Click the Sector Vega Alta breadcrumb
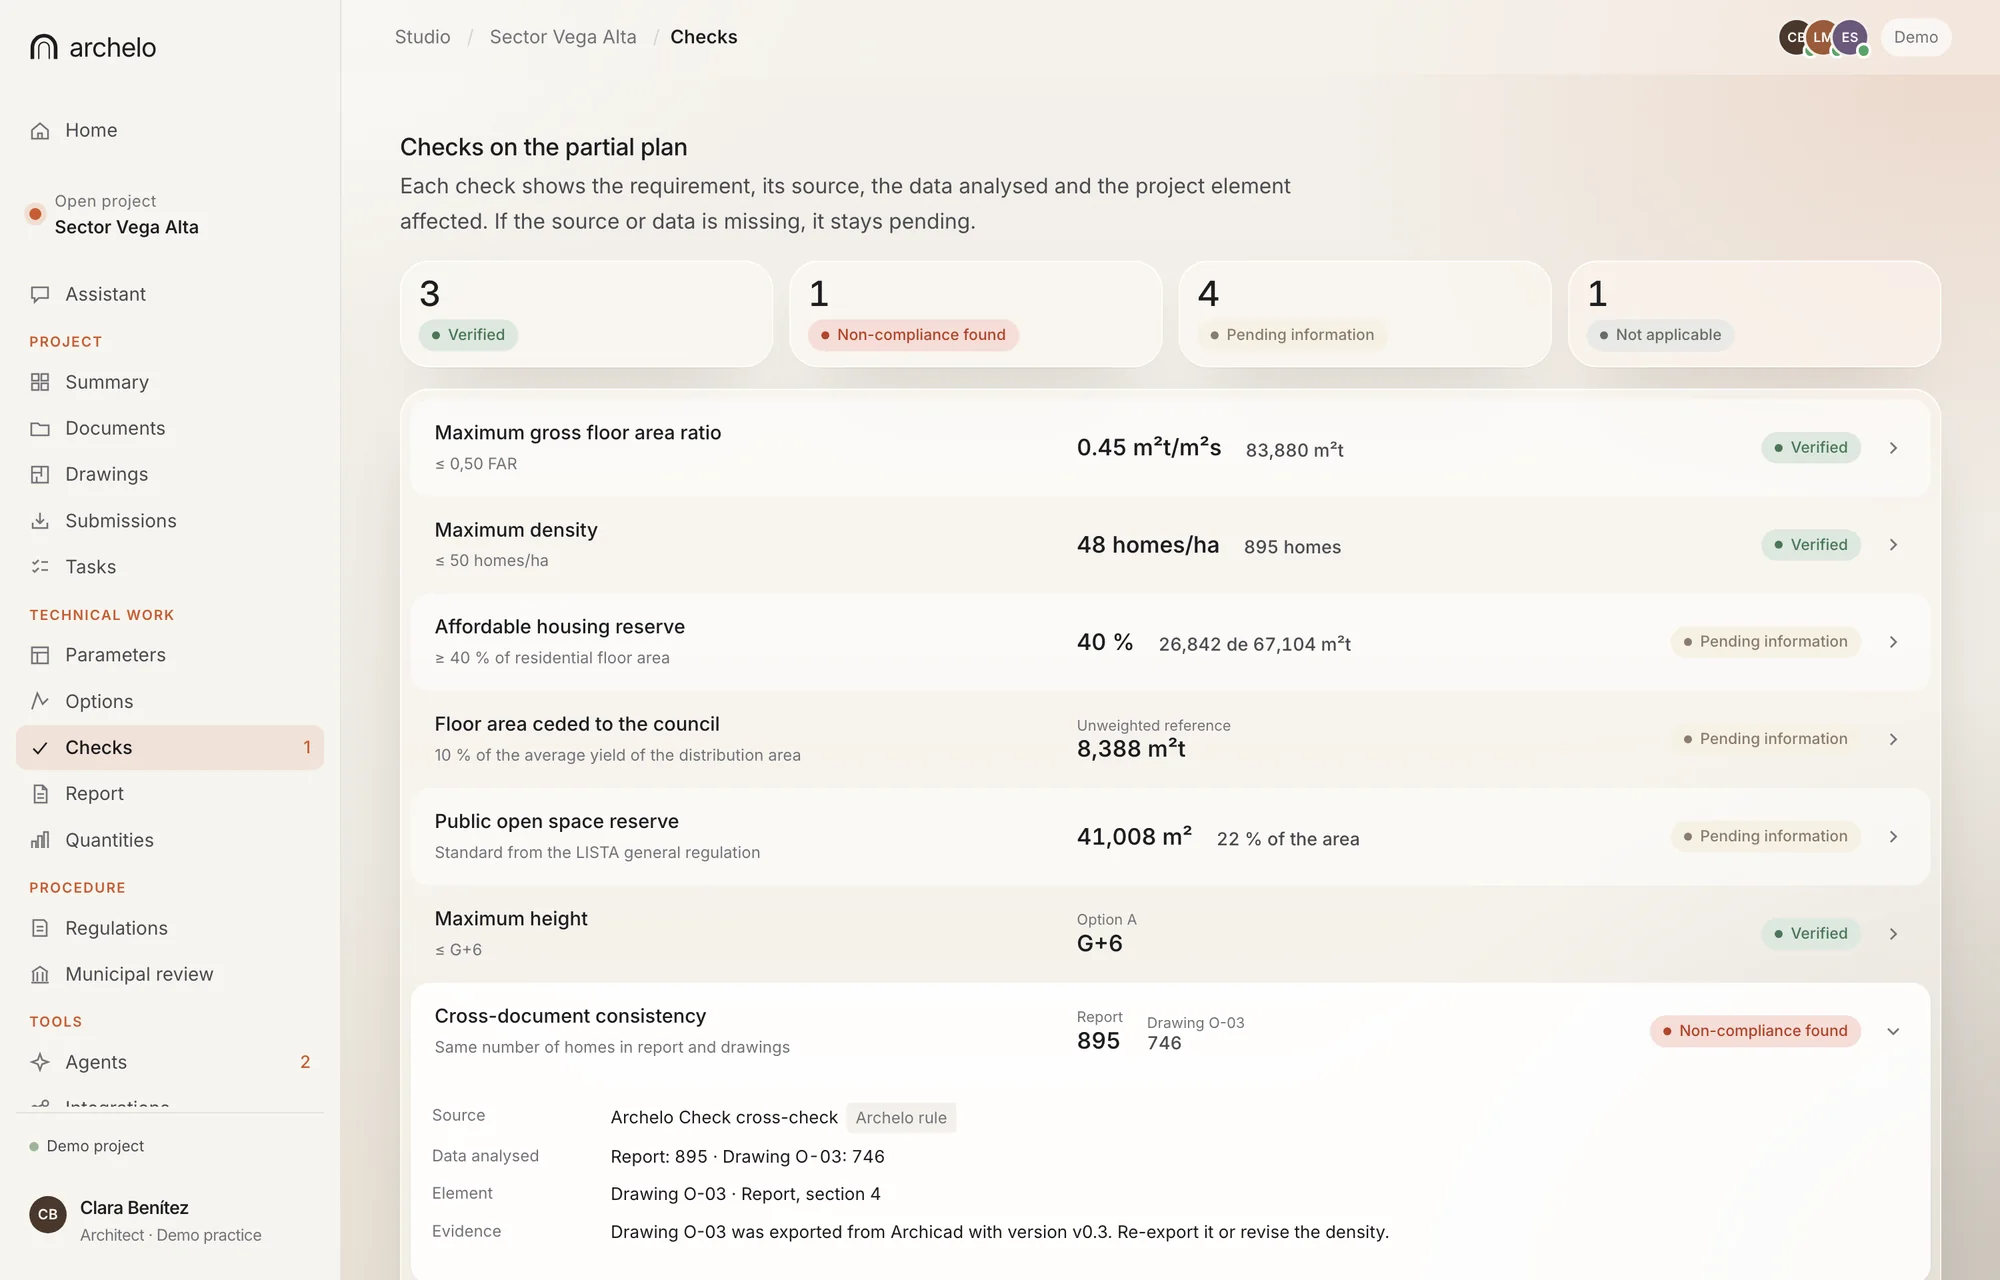This screenshot has width=2000, height=1280. click(x=563, y=37)
